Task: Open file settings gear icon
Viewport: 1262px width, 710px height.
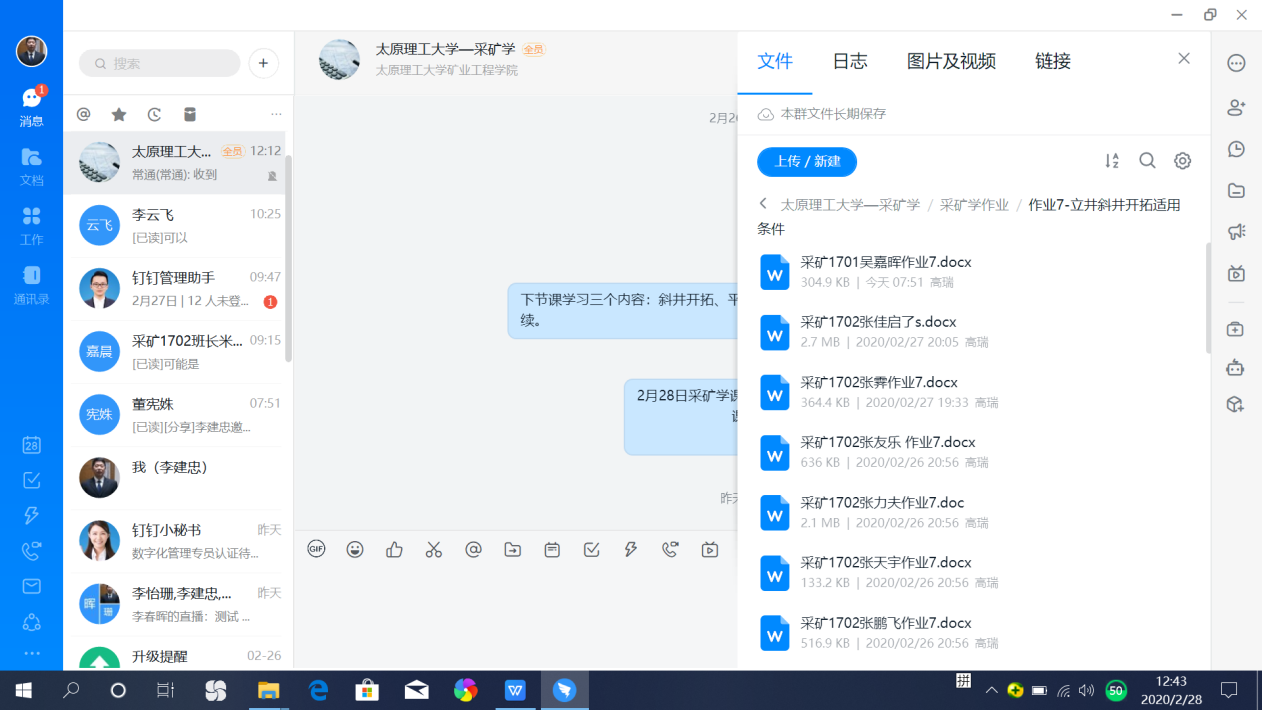Action: [1182, 161]
